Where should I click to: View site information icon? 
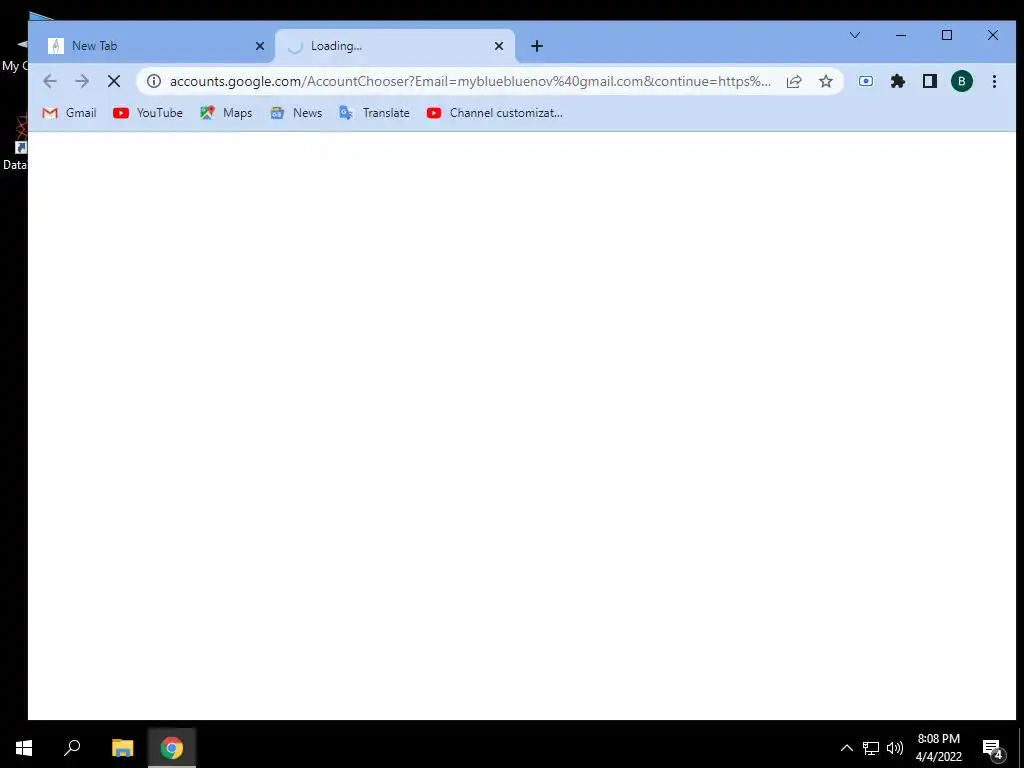(153, 81)
